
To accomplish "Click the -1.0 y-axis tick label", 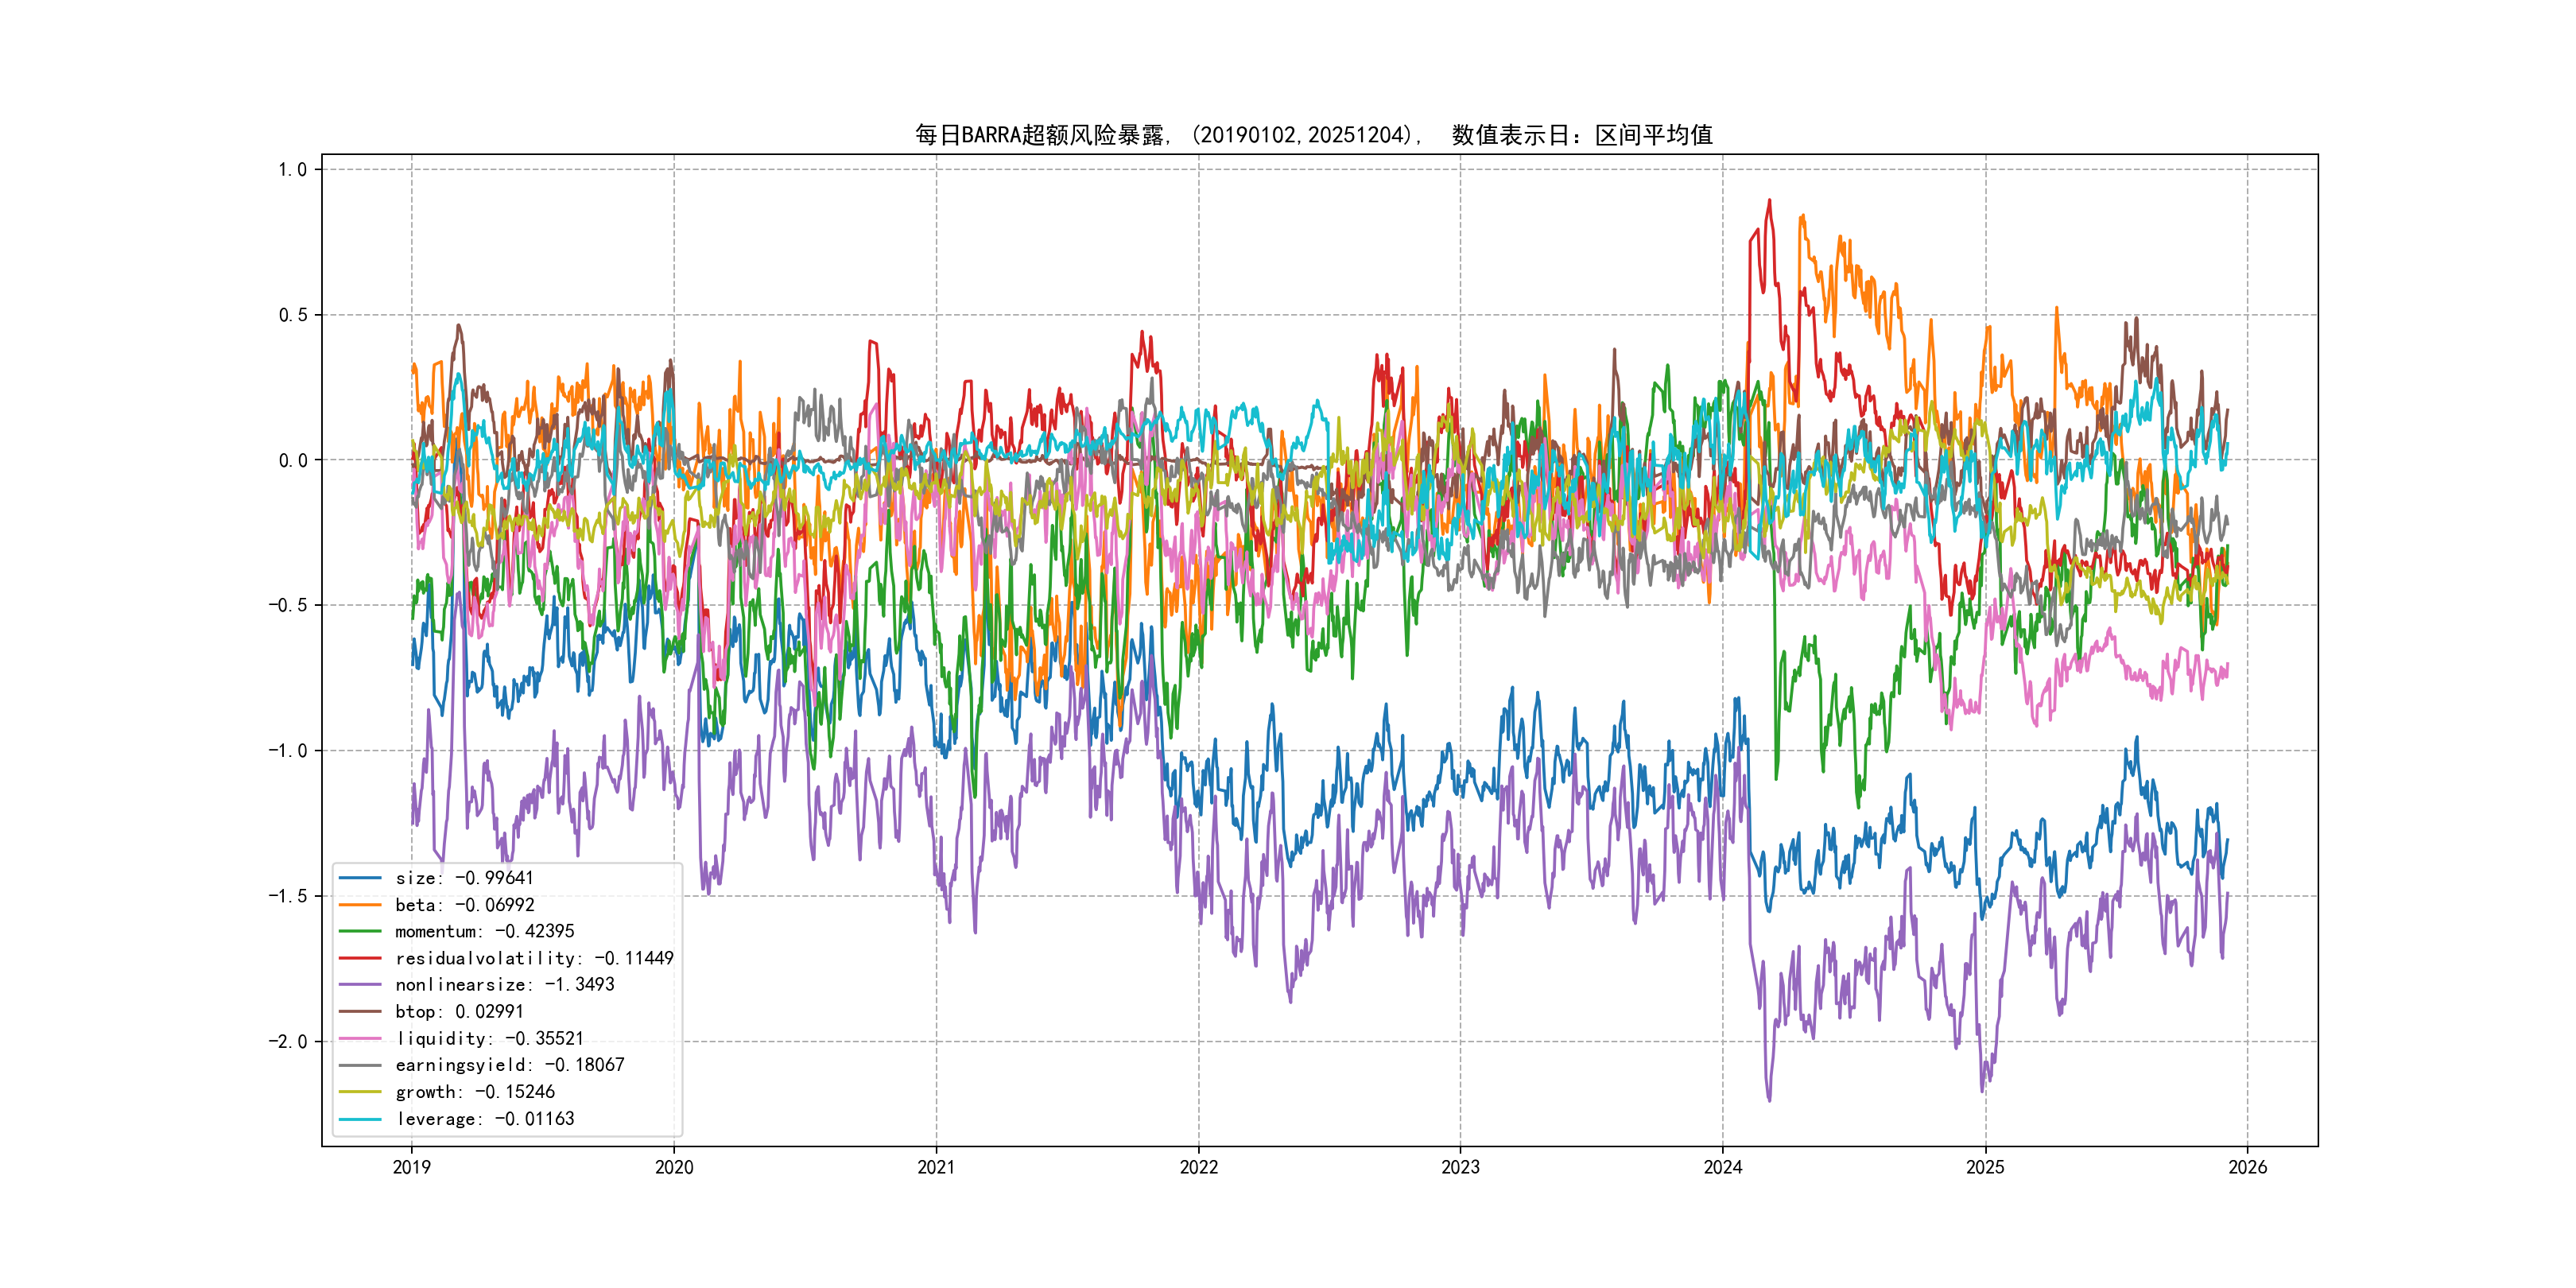I will pos(287,751).
